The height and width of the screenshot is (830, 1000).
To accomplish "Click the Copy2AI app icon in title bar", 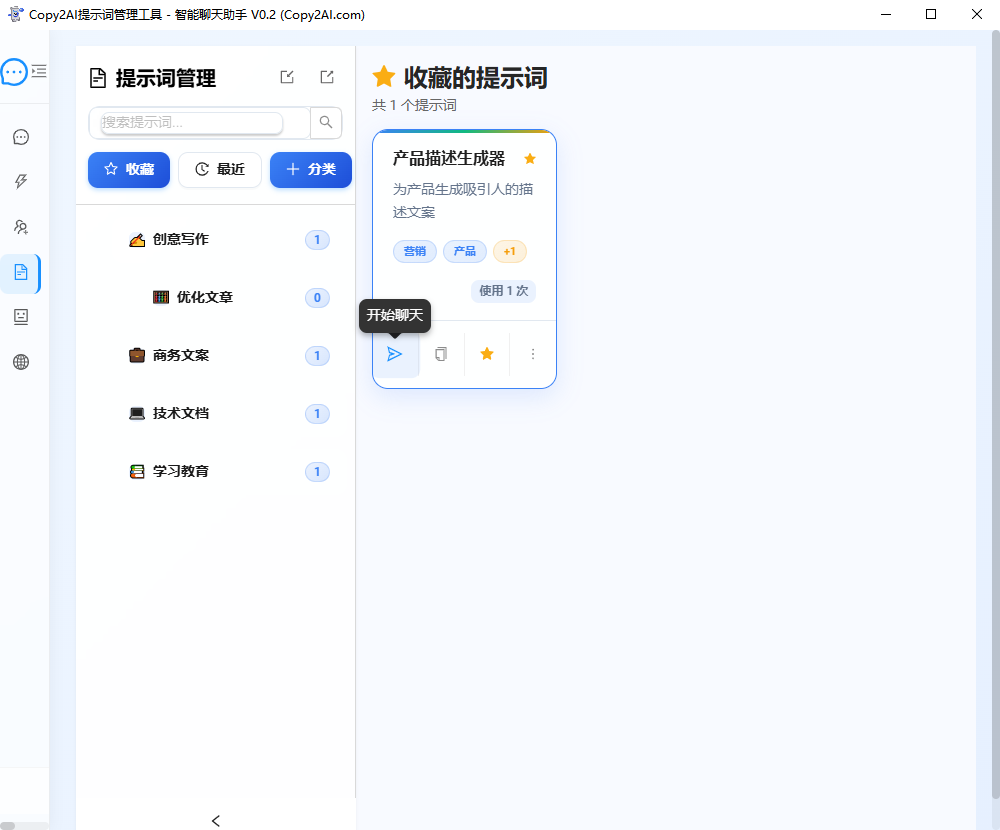I will [x=15, y=14].
